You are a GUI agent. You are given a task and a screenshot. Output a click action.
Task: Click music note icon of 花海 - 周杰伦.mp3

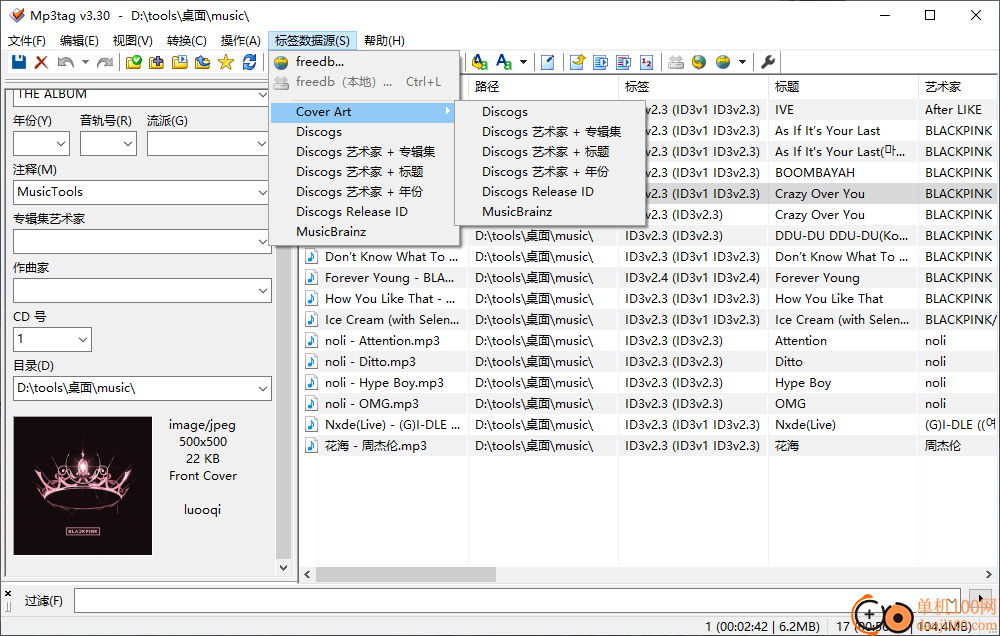pos(311,445)
